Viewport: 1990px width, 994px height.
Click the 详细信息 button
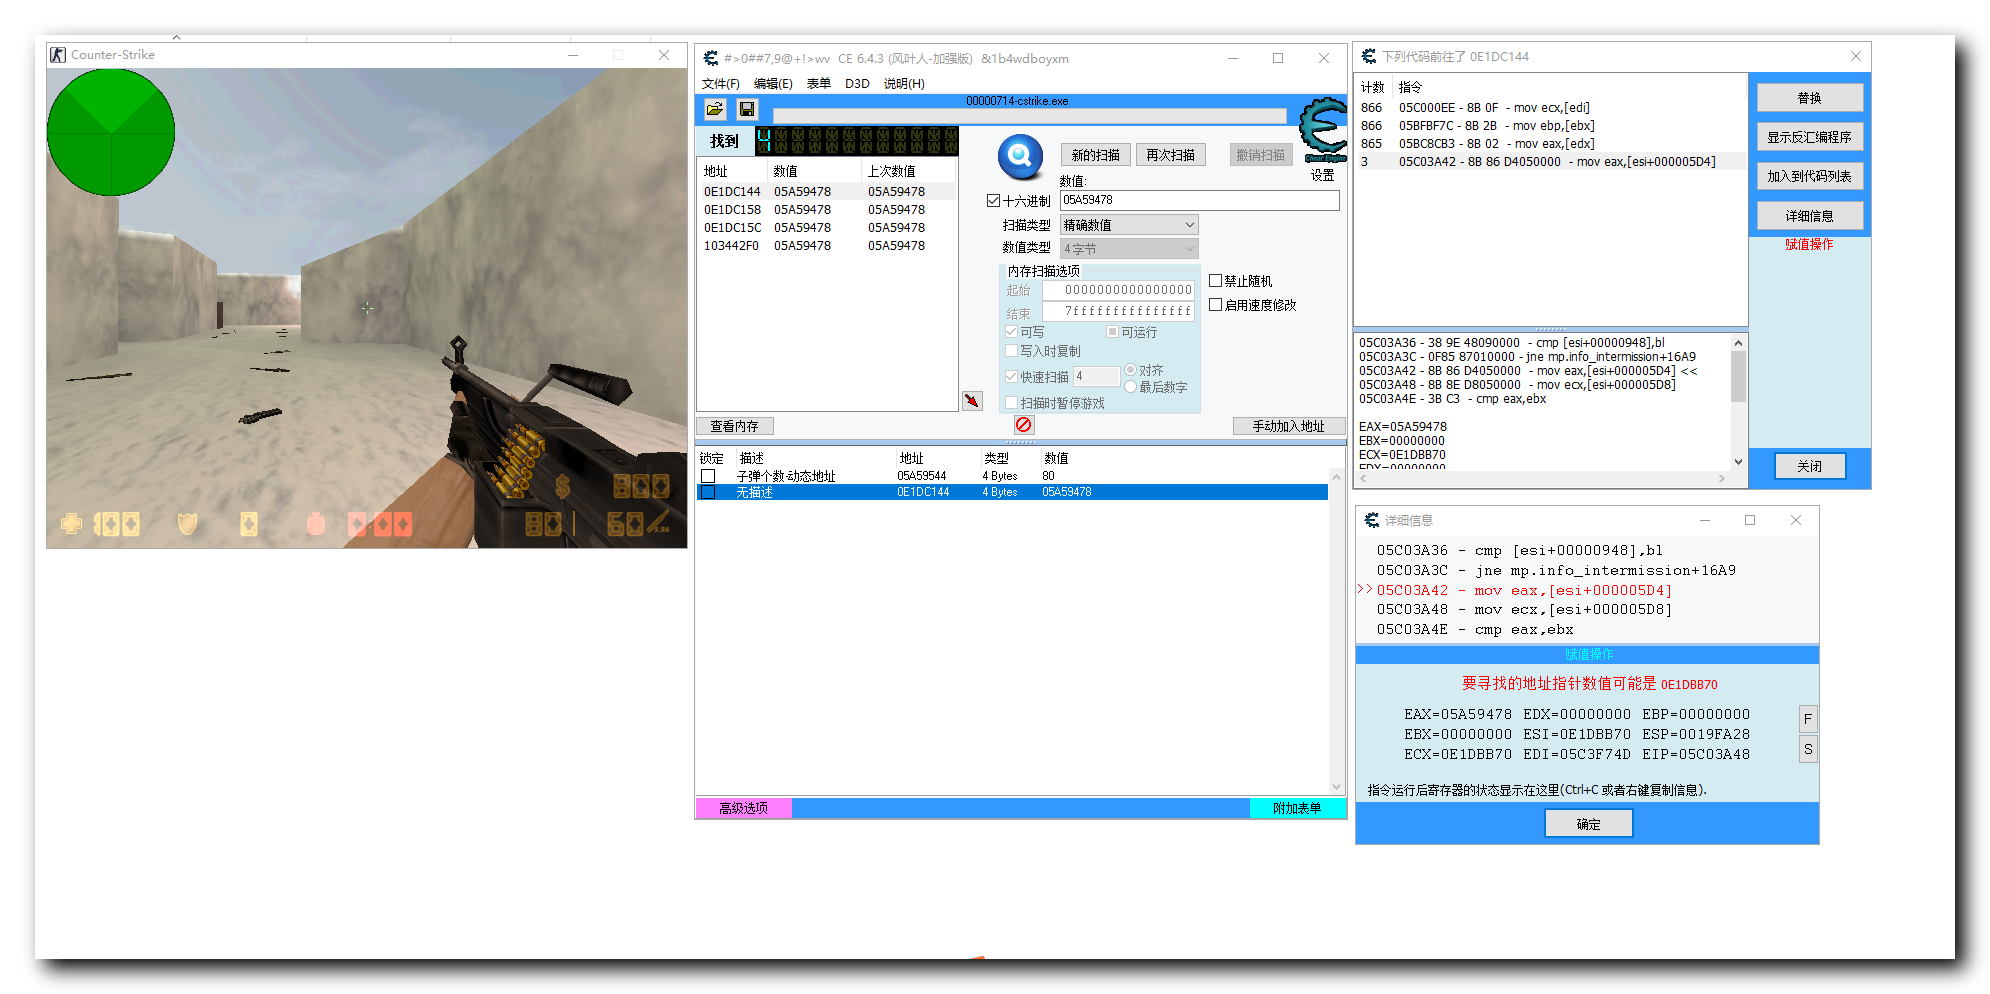click(1809, 216)
